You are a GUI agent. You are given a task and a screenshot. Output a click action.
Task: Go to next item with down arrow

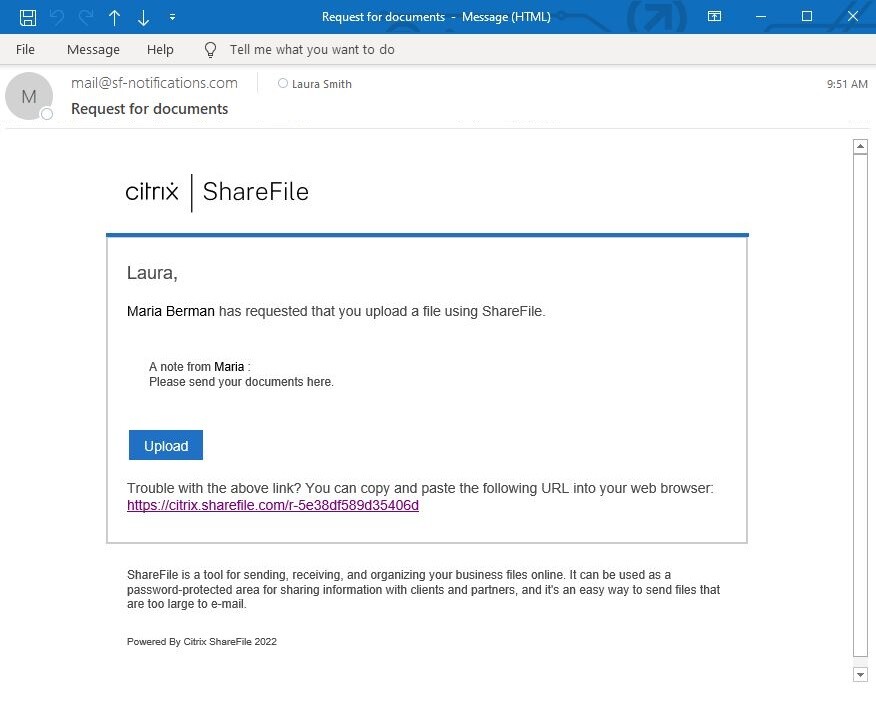tap(143, 17)
